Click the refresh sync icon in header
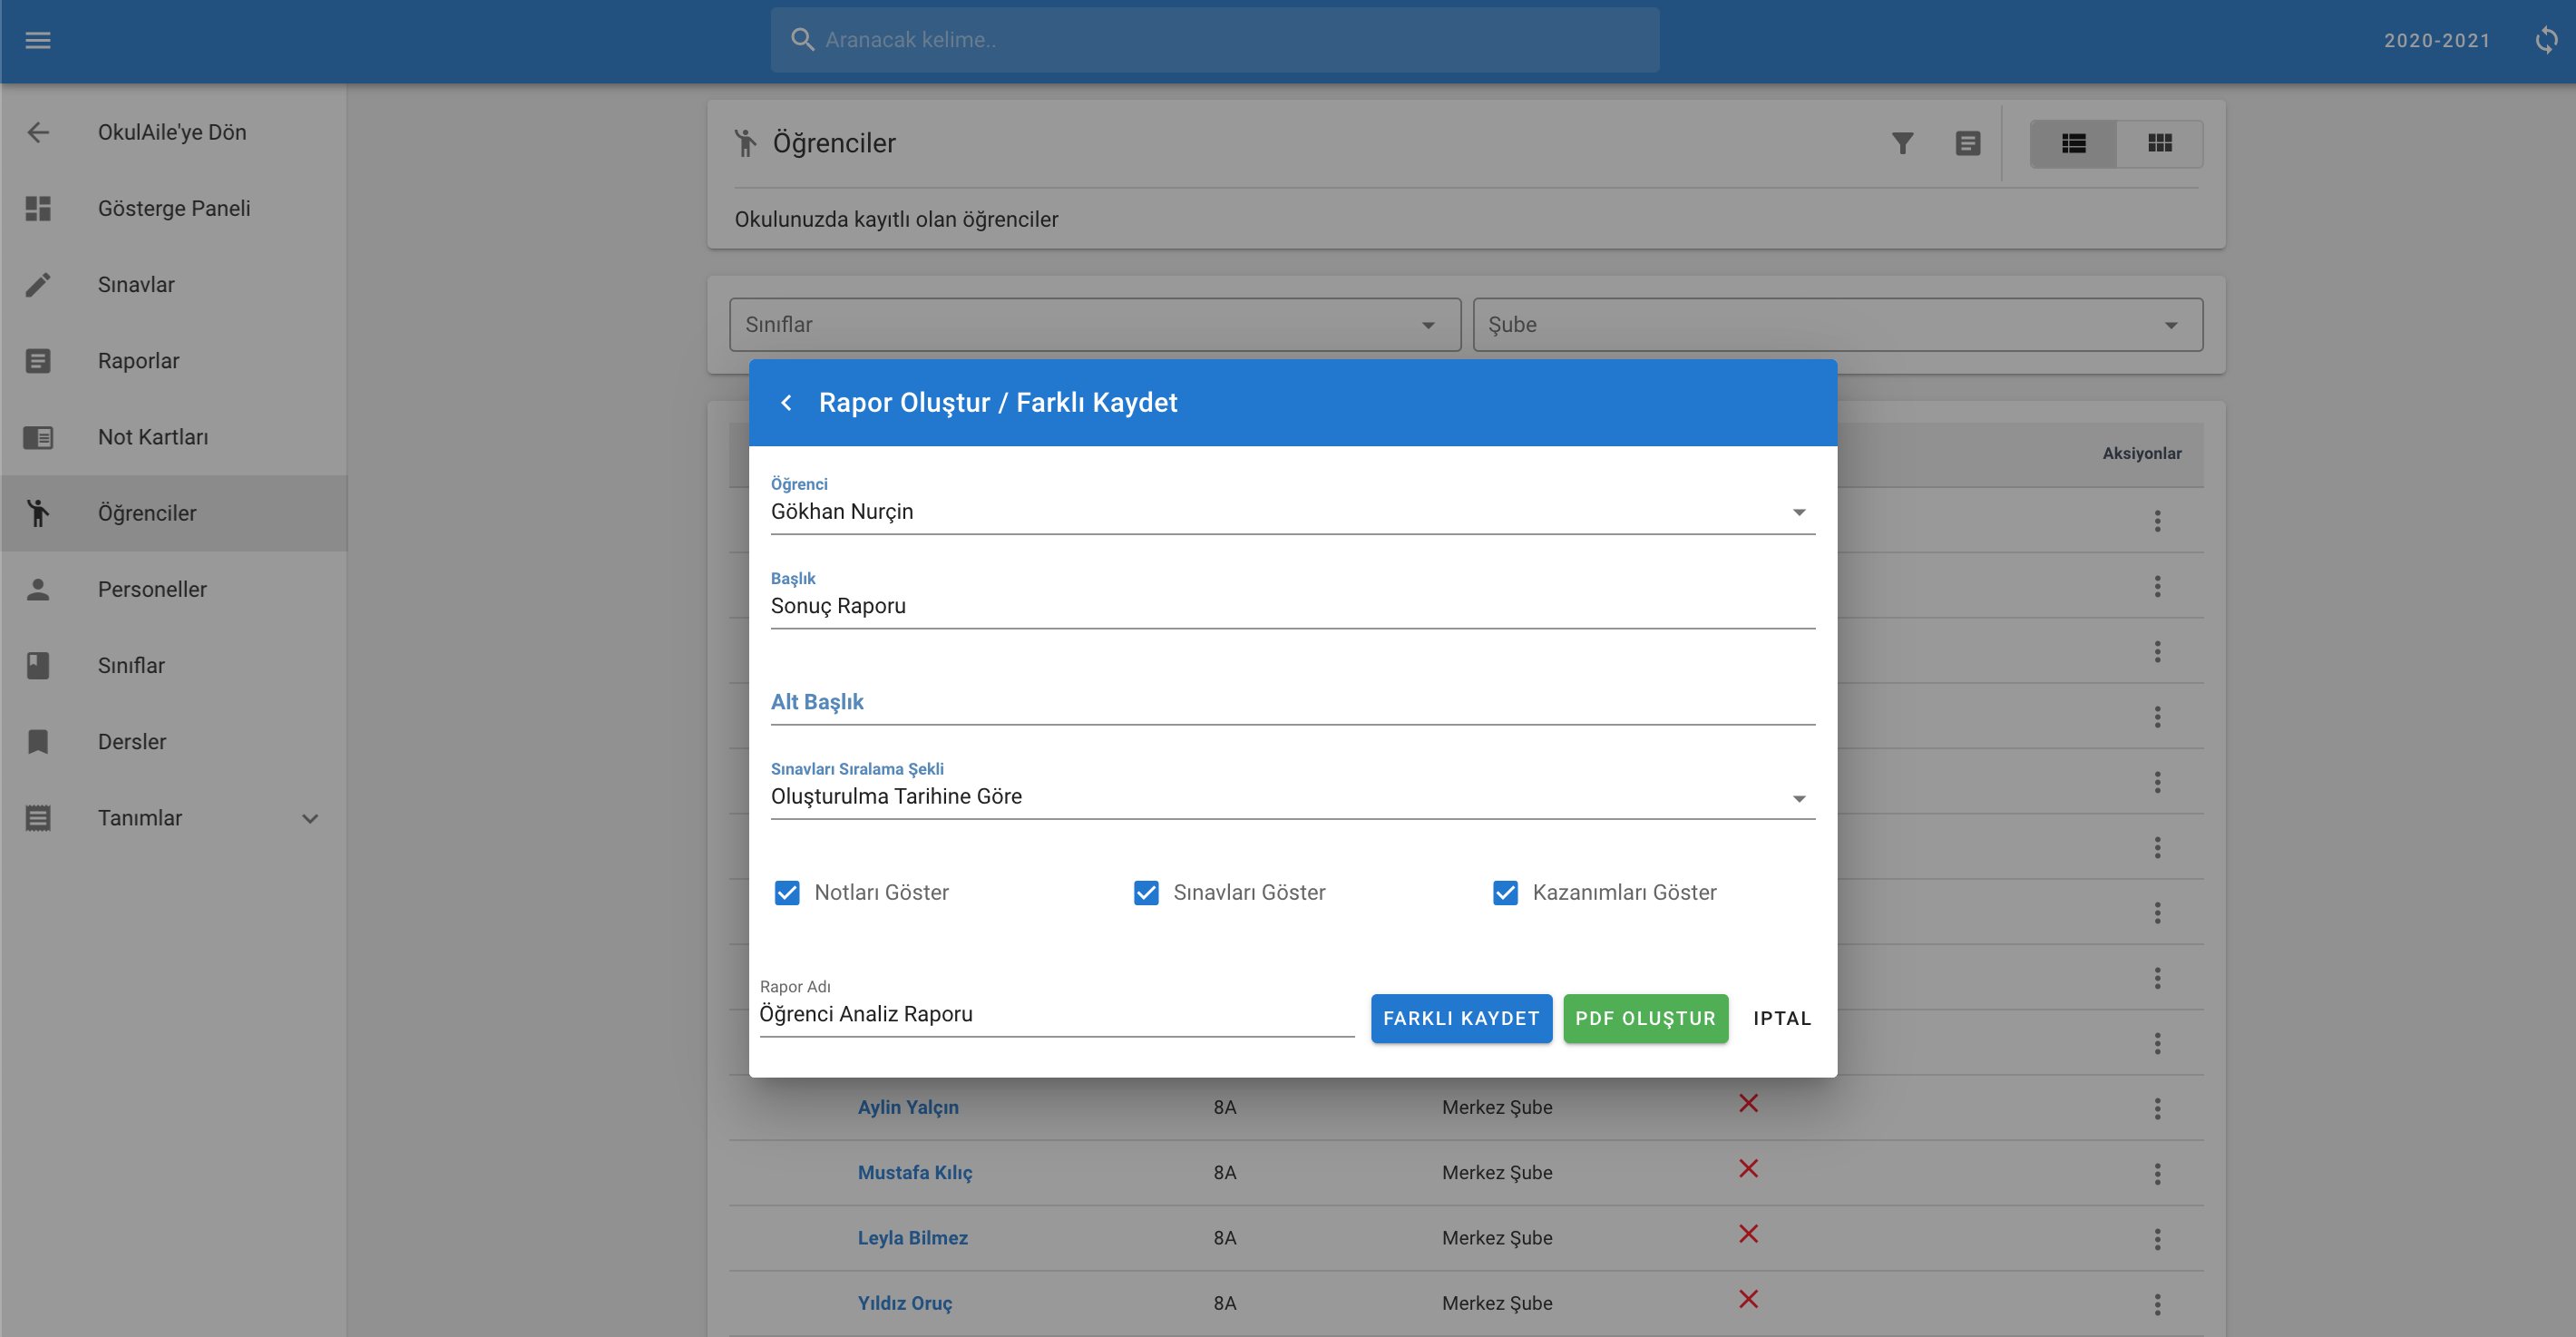The width and height of the screenshot is (2576, 1337). [x=2546, y=40]
